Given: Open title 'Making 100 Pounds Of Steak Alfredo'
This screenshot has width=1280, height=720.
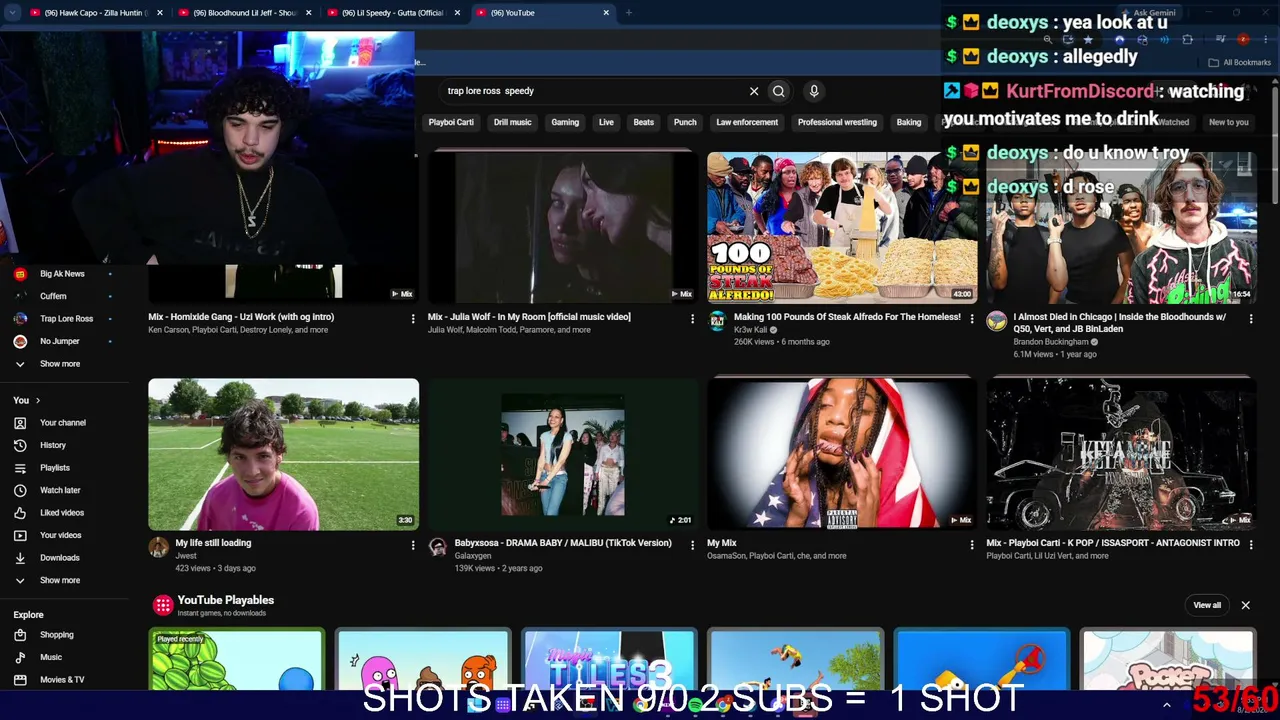Looking at the screenshot, I should [x=847, y=317].
